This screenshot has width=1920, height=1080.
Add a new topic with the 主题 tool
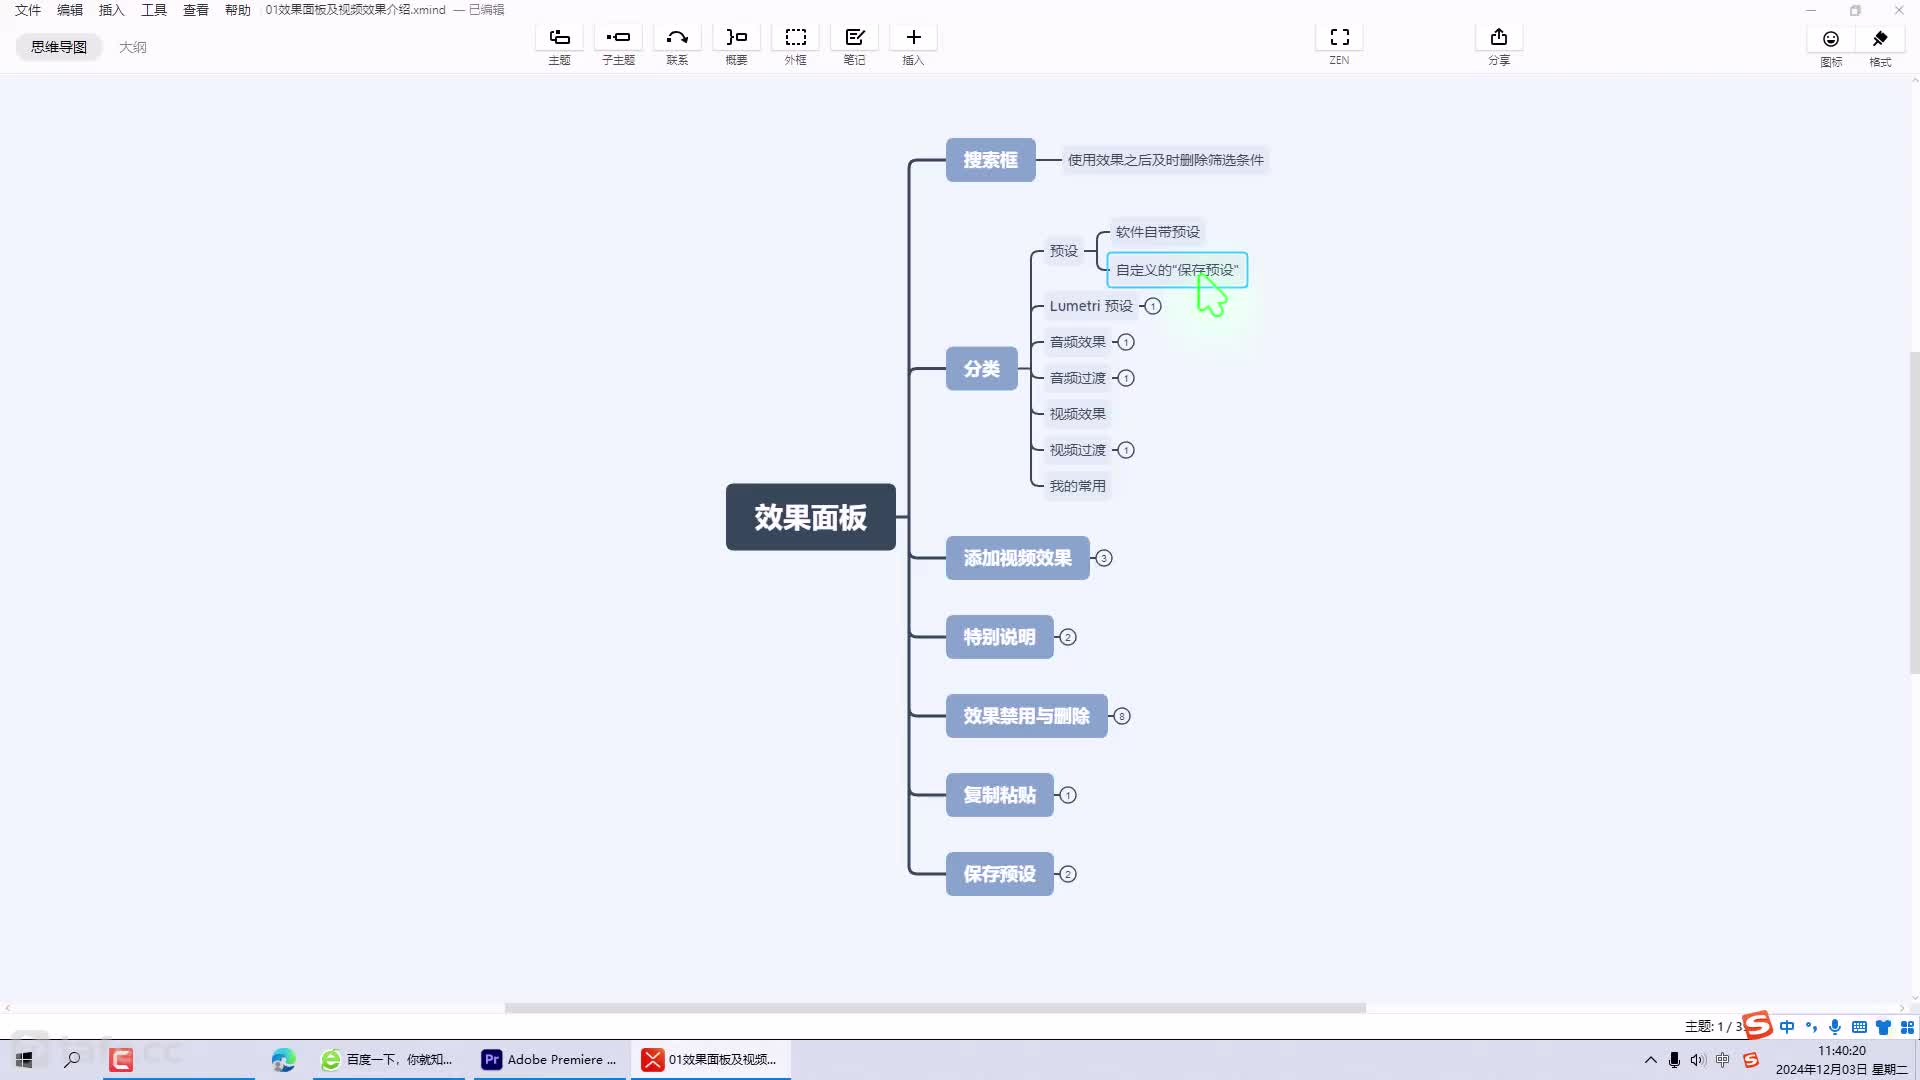tap(559, 45)
